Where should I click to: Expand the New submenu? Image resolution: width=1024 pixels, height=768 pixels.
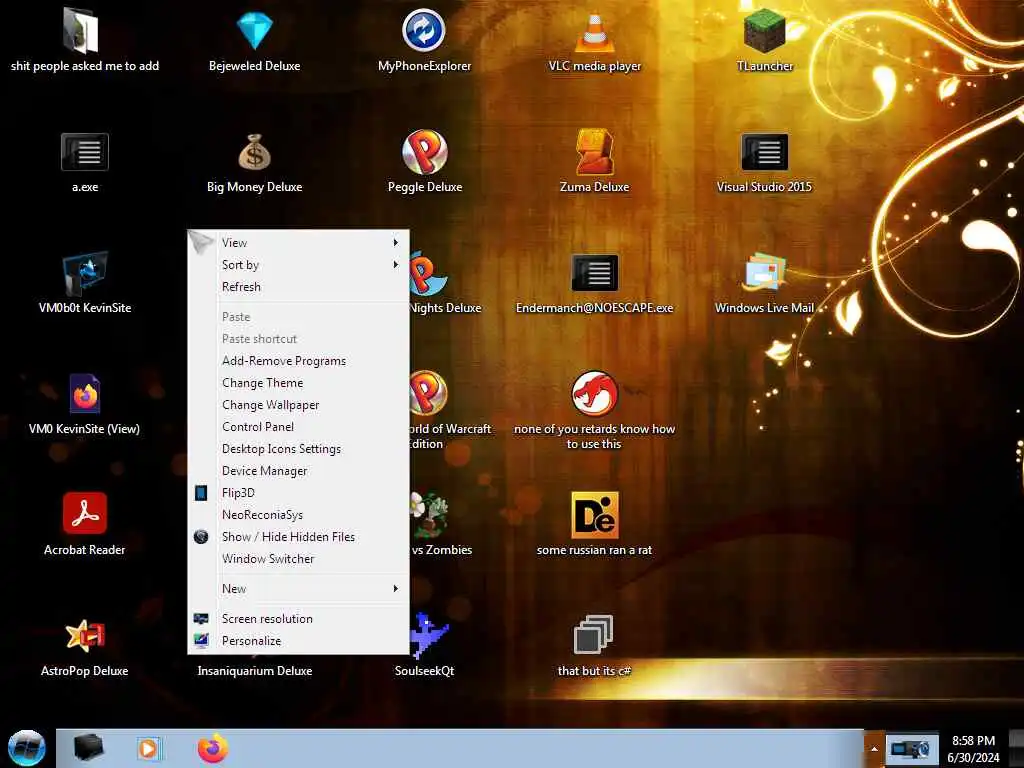(298, 589)
